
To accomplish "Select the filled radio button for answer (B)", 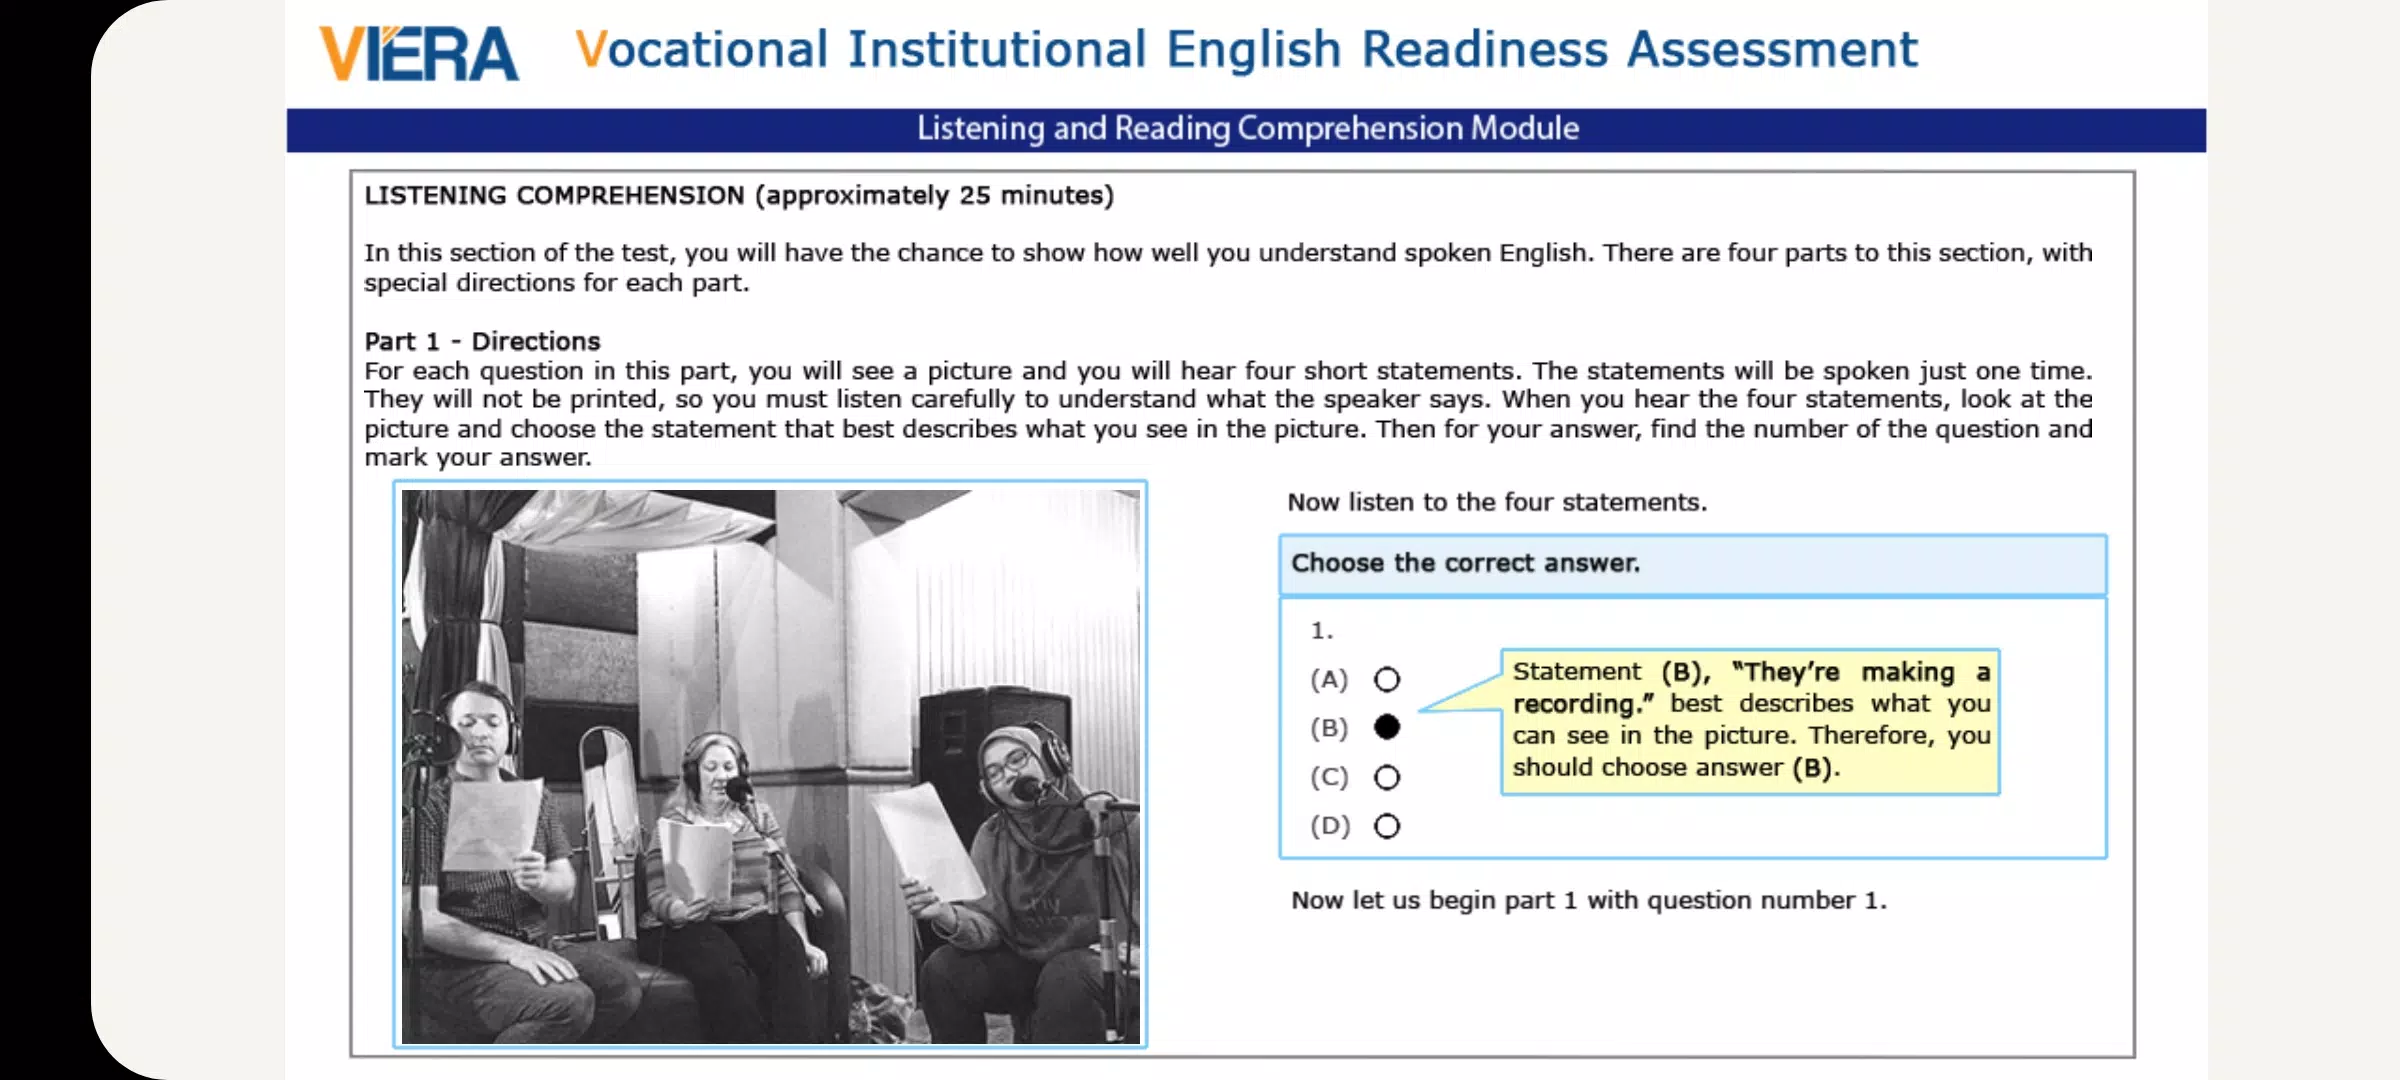I will tap(1386, 727).
